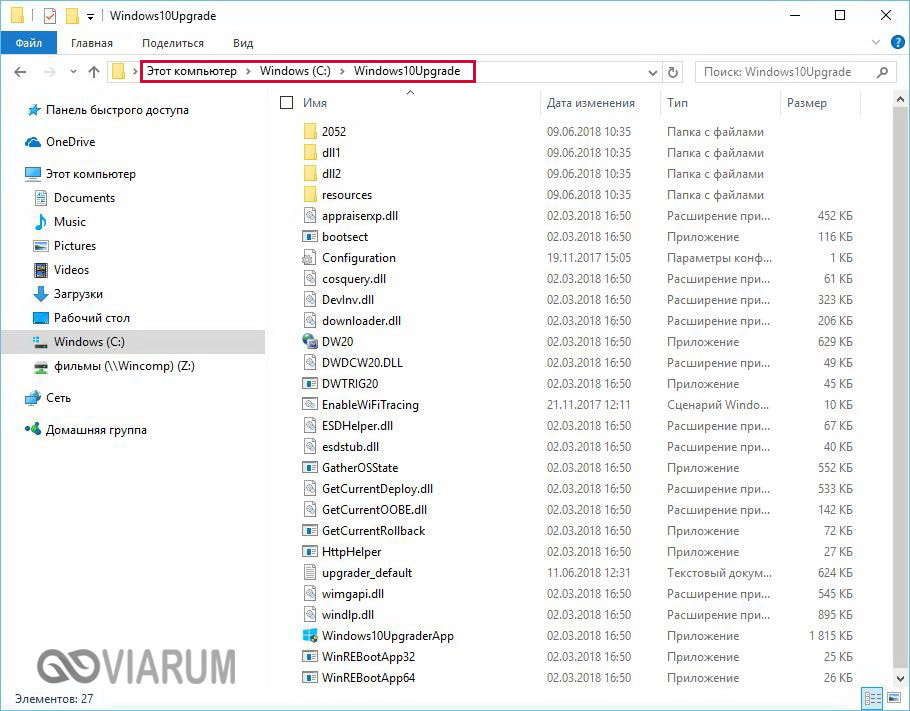910x711 pixels.
Task: Expand the ribbon with the chevron
Action: click(x=876, y=42)
